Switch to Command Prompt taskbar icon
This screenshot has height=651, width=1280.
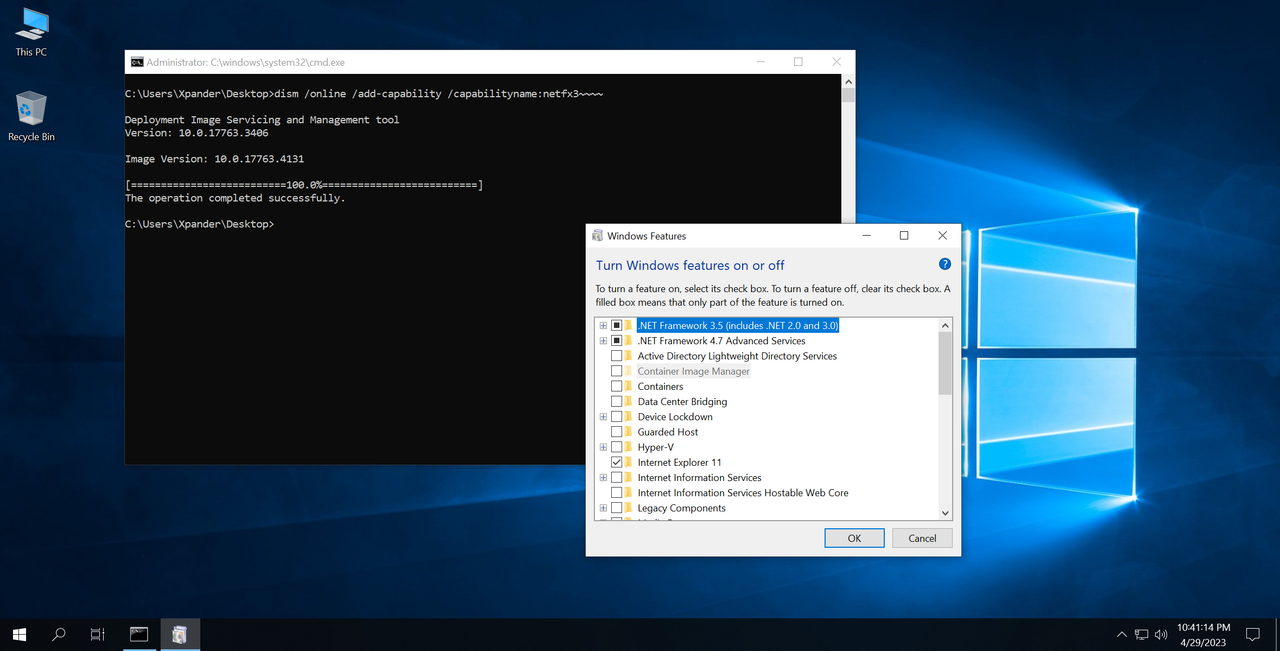click(139, 634)
